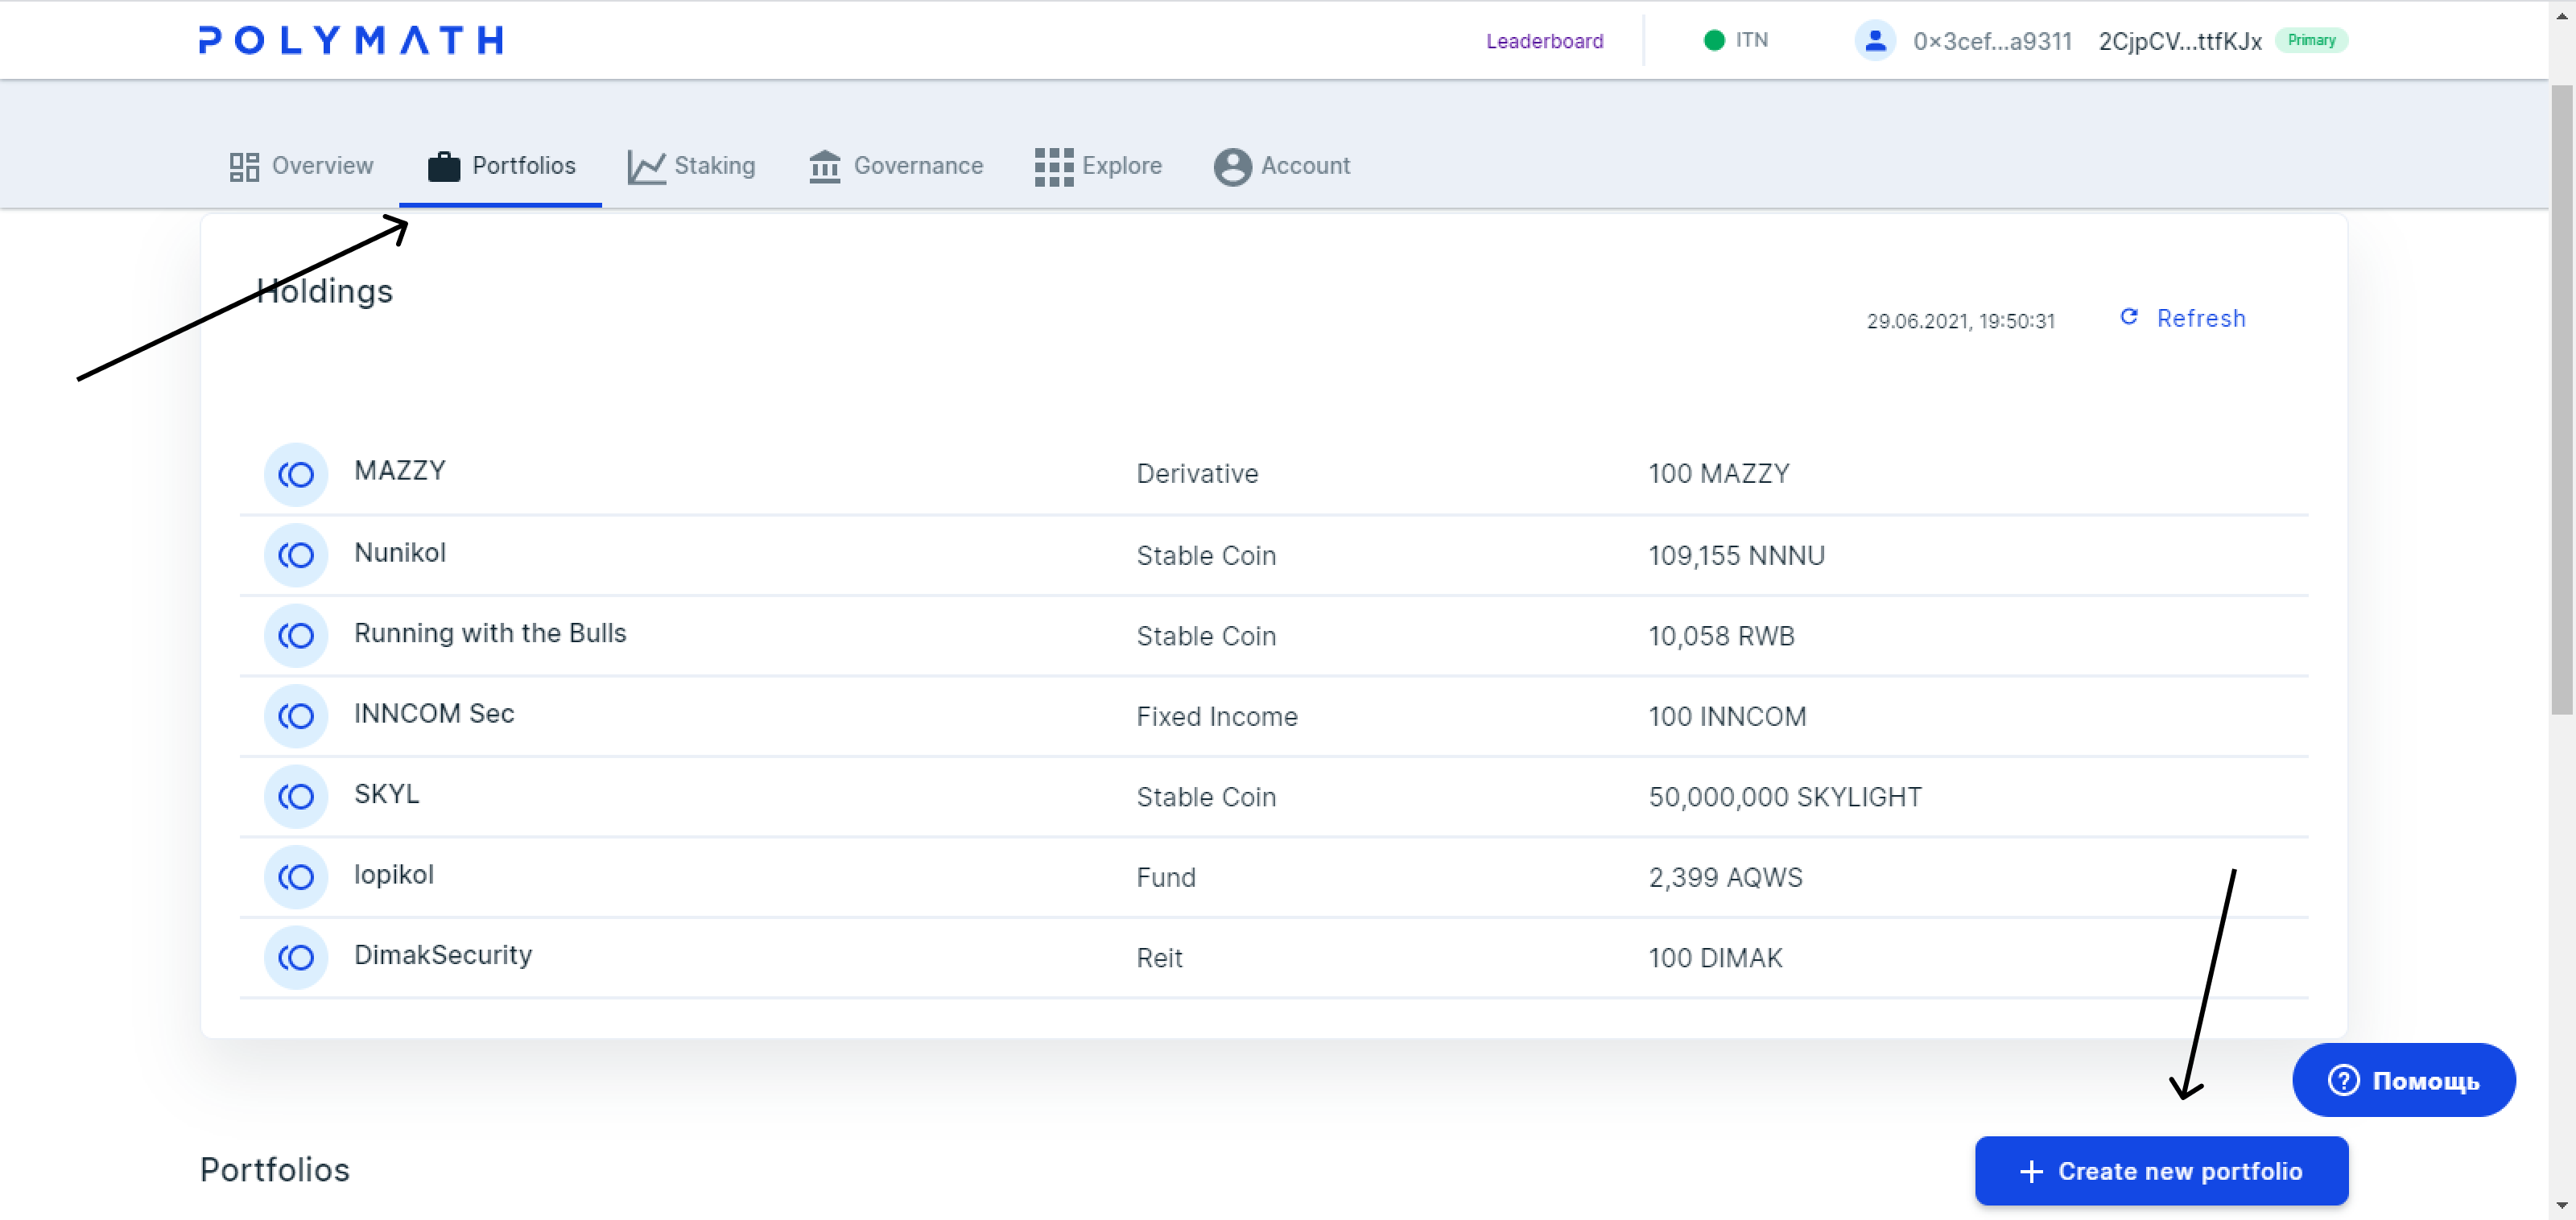
Task: Click the refresh circular arrow icon
Action: pyautogui.click(x=2129, y=317)
